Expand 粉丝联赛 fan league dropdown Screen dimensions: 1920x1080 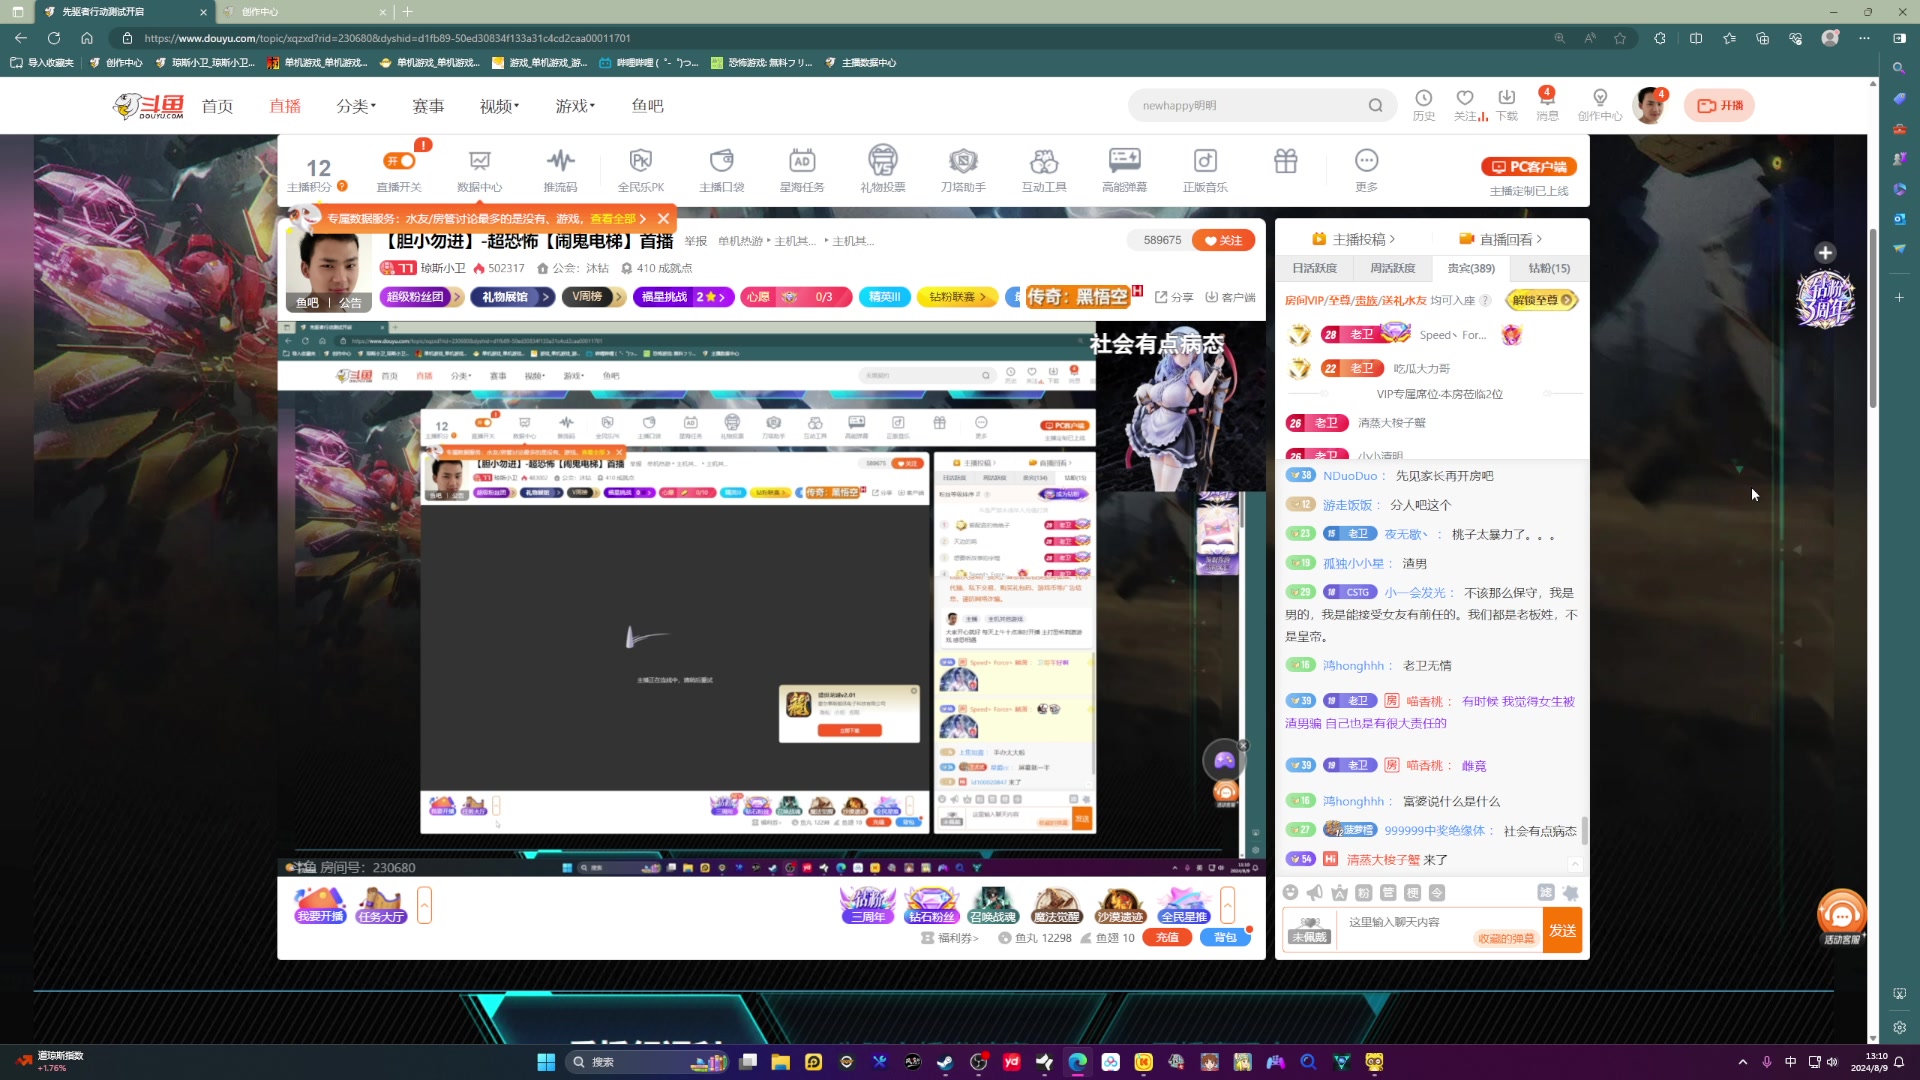[x=959, y=297]
